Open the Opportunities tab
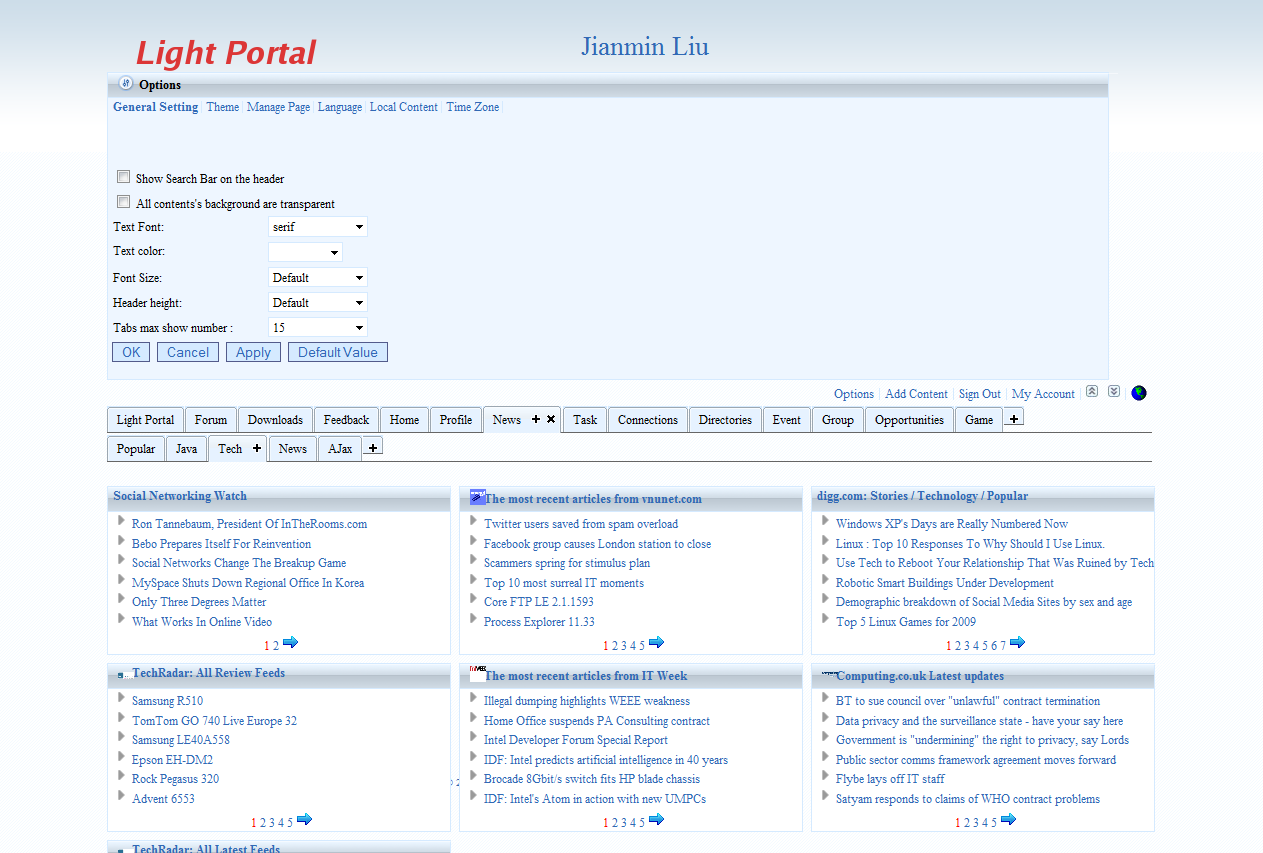 (910, 420)
